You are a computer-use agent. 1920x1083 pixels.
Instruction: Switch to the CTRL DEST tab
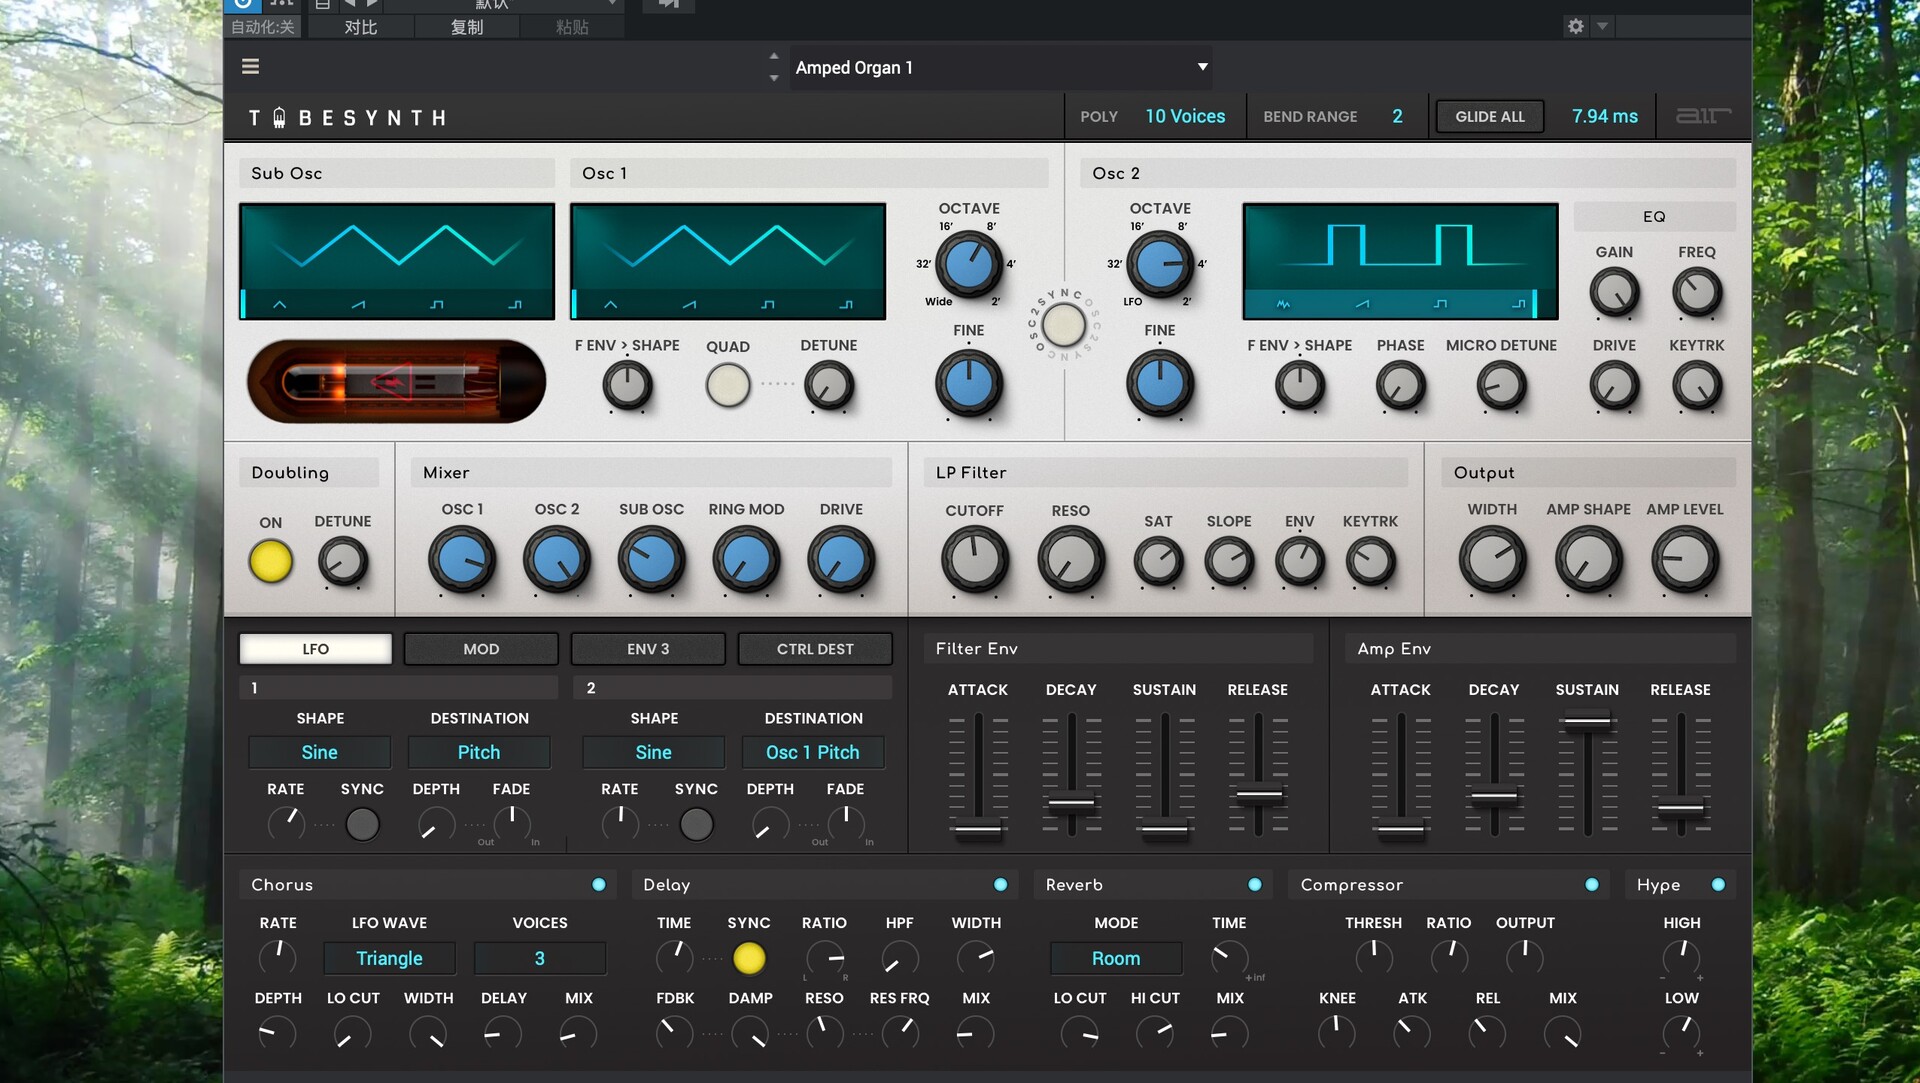coord(814,649)
